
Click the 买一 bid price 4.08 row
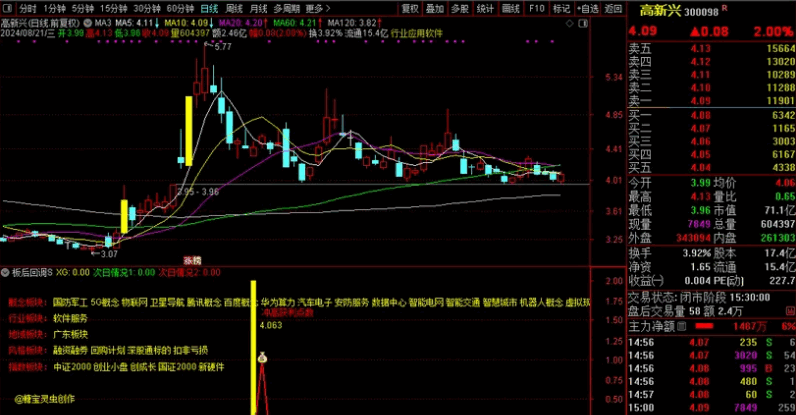click(712, 115)
